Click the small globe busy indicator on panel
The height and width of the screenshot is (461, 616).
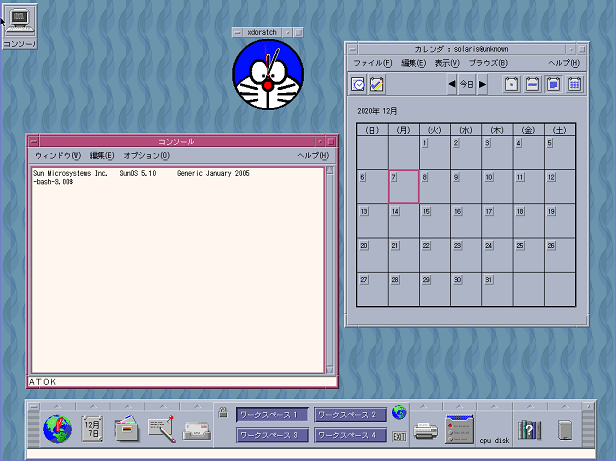(399, 413)
